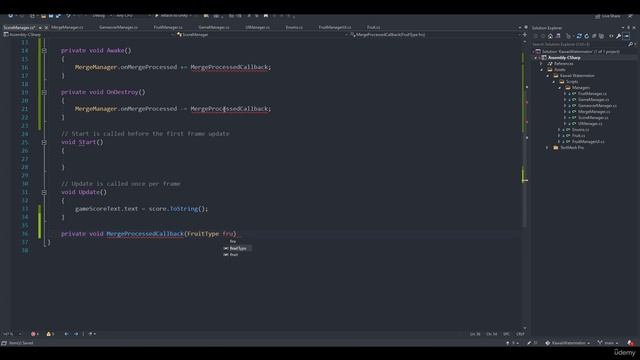The image size is (640, 360).
Task: Click the View Code icon in Solution Explorer
Action: point(611,36)
